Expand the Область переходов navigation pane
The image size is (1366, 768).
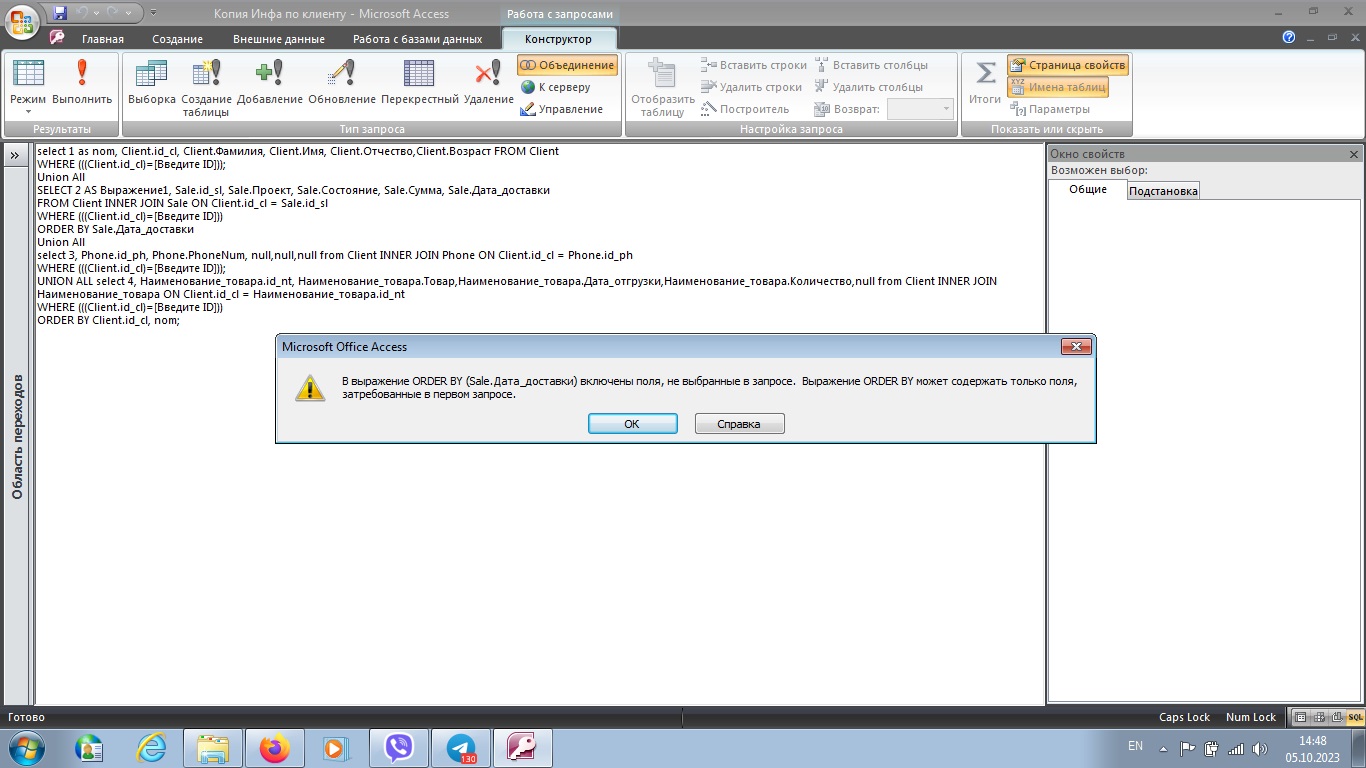coord(17,155)
